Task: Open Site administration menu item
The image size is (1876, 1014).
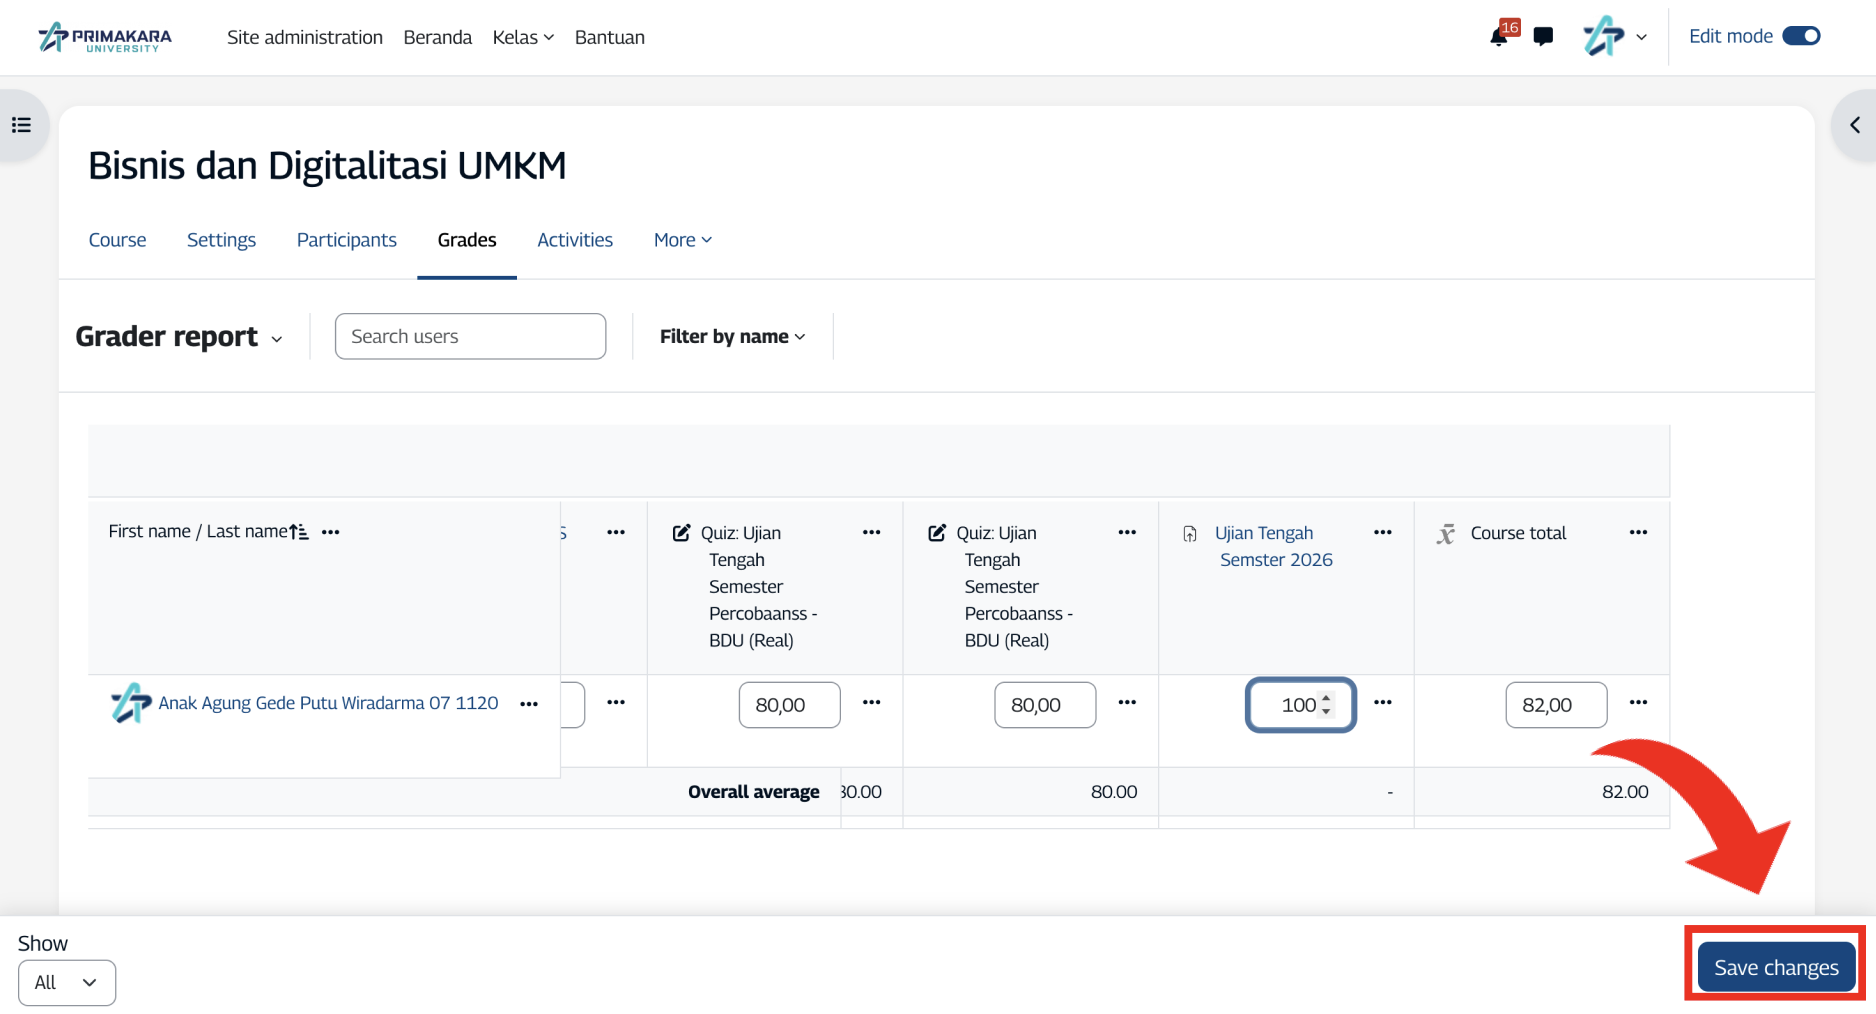Action: pos(305,37)
